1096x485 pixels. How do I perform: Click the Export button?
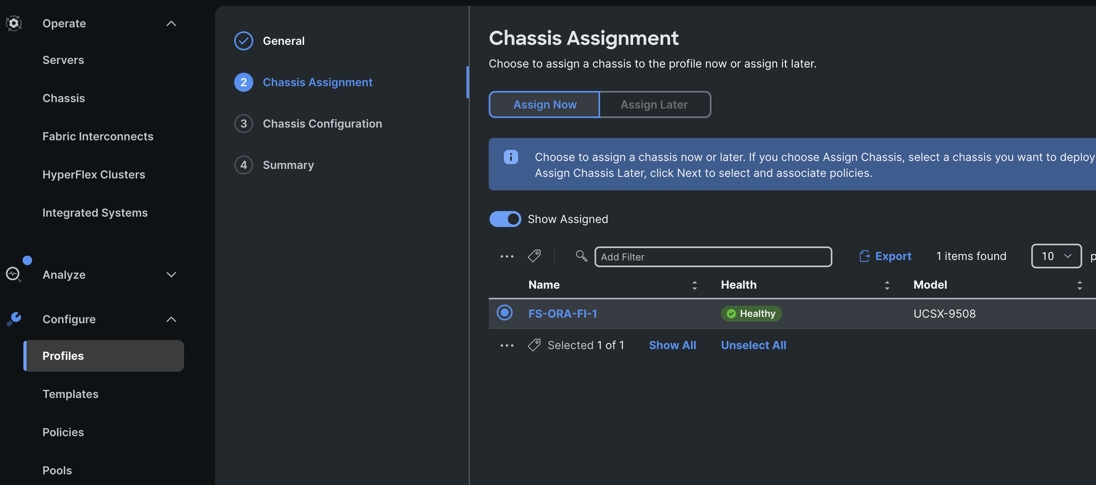(x=885, y=256)
